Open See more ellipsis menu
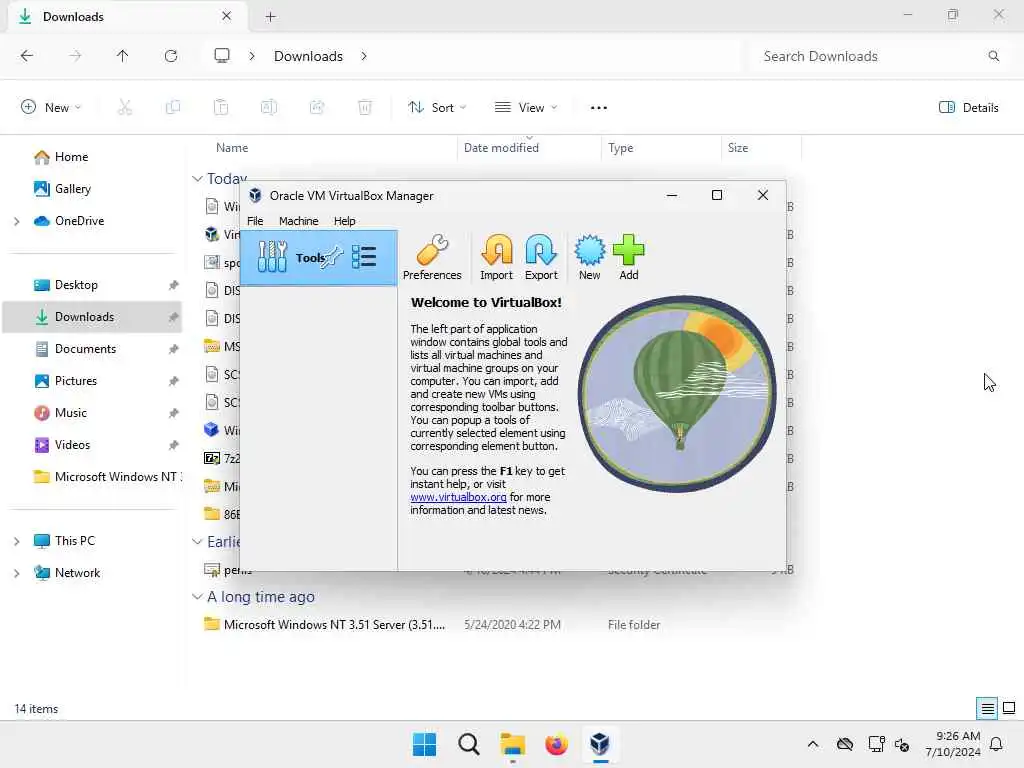The height and width of the screenshot is (768, 1024). click(x=598, y=108)
